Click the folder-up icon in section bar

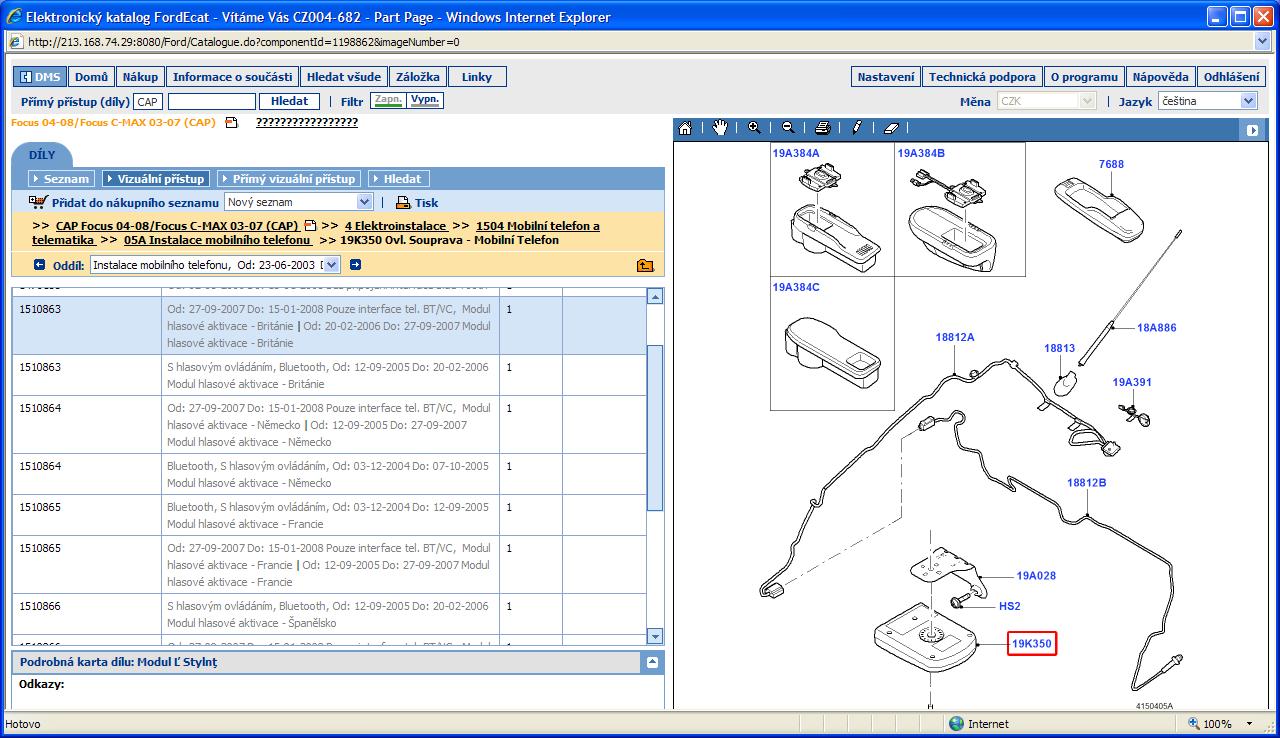pos(645,265)
